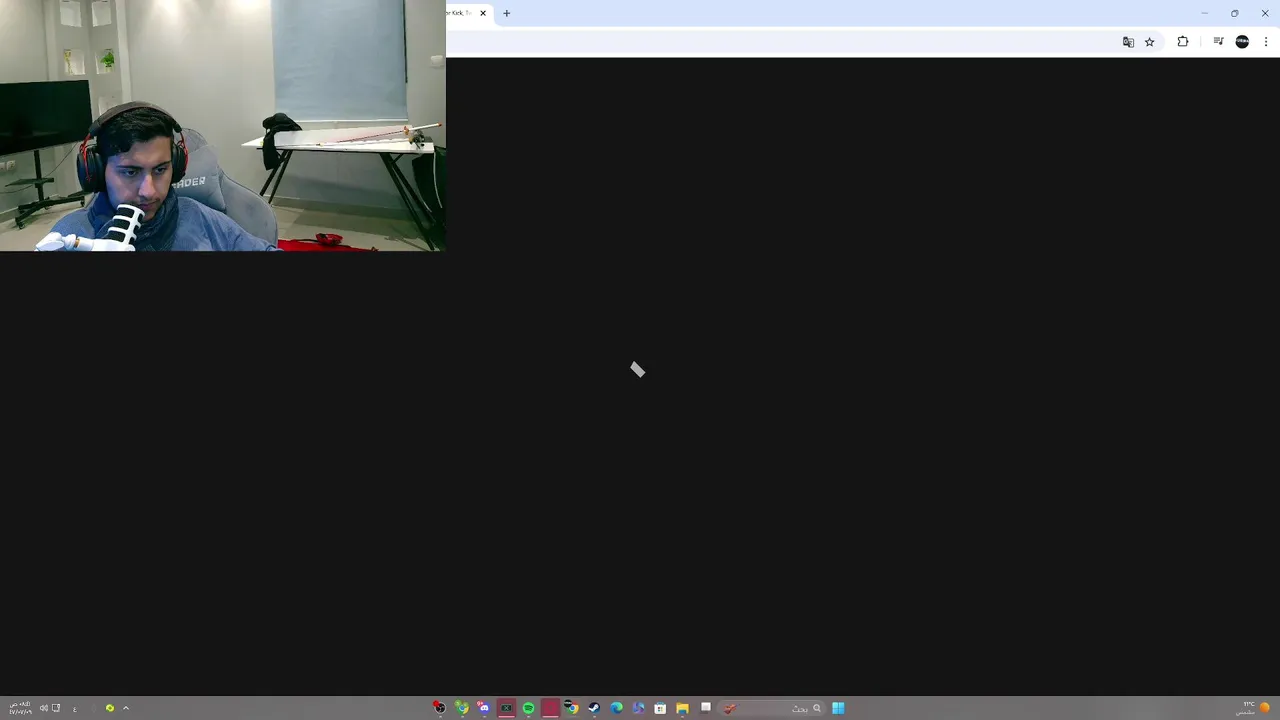Open the Chrome Extensions puzzle icon
The image size is (1280, 720).
[1183, 42]
